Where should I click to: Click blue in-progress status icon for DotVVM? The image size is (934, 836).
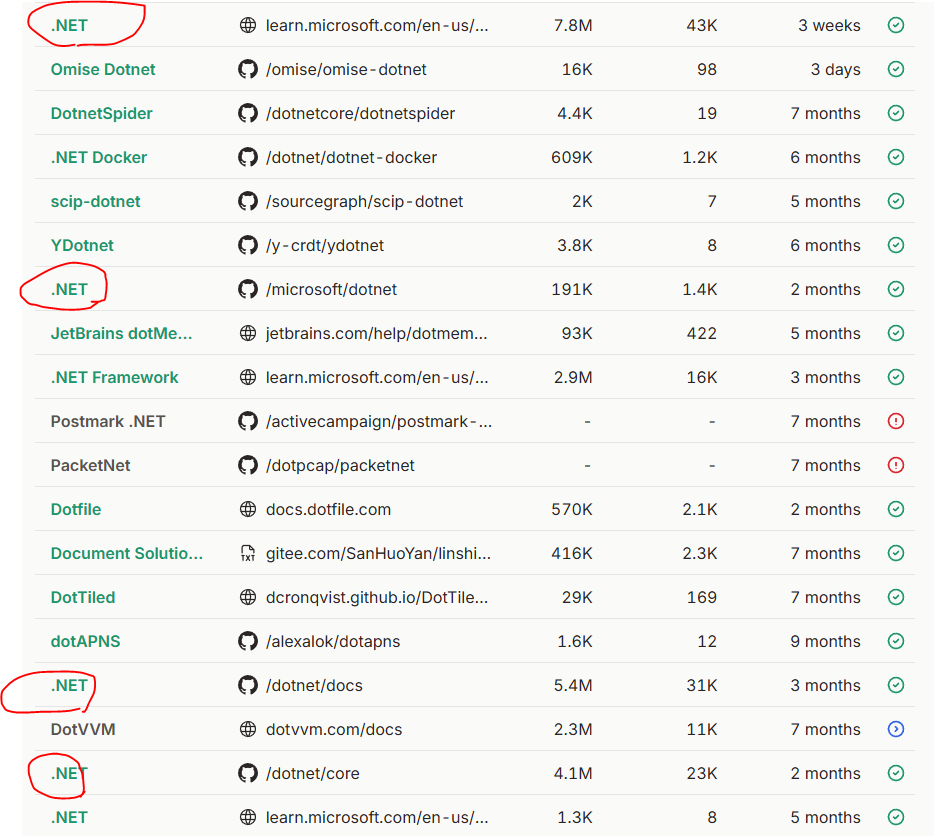[896, 729]
